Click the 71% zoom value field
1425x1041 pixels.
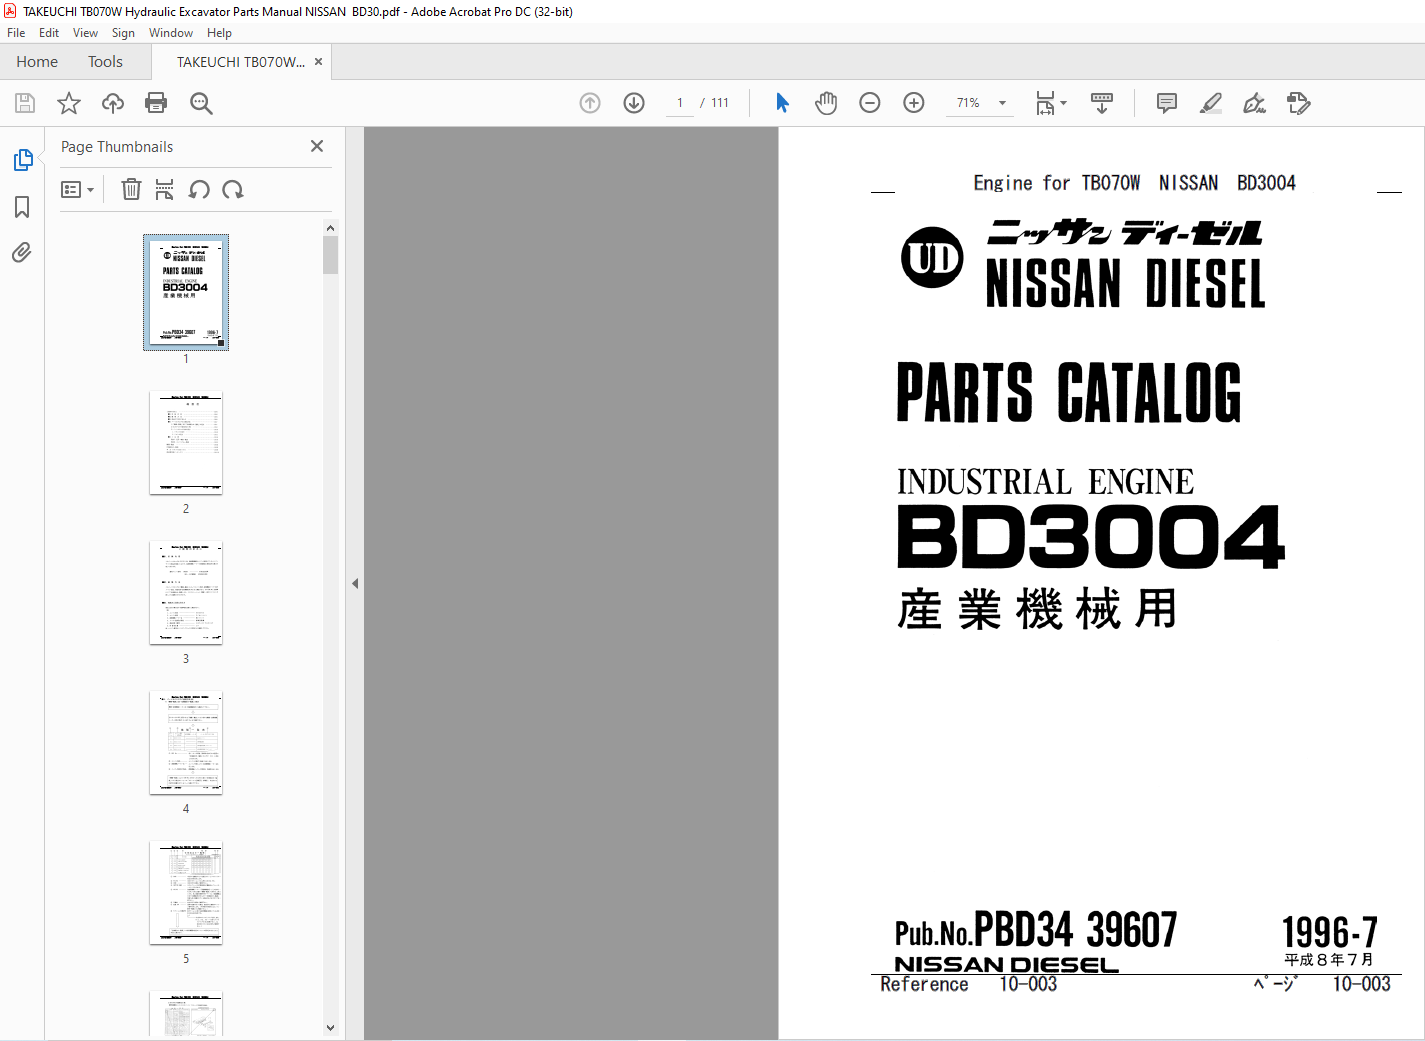[968, 103]
